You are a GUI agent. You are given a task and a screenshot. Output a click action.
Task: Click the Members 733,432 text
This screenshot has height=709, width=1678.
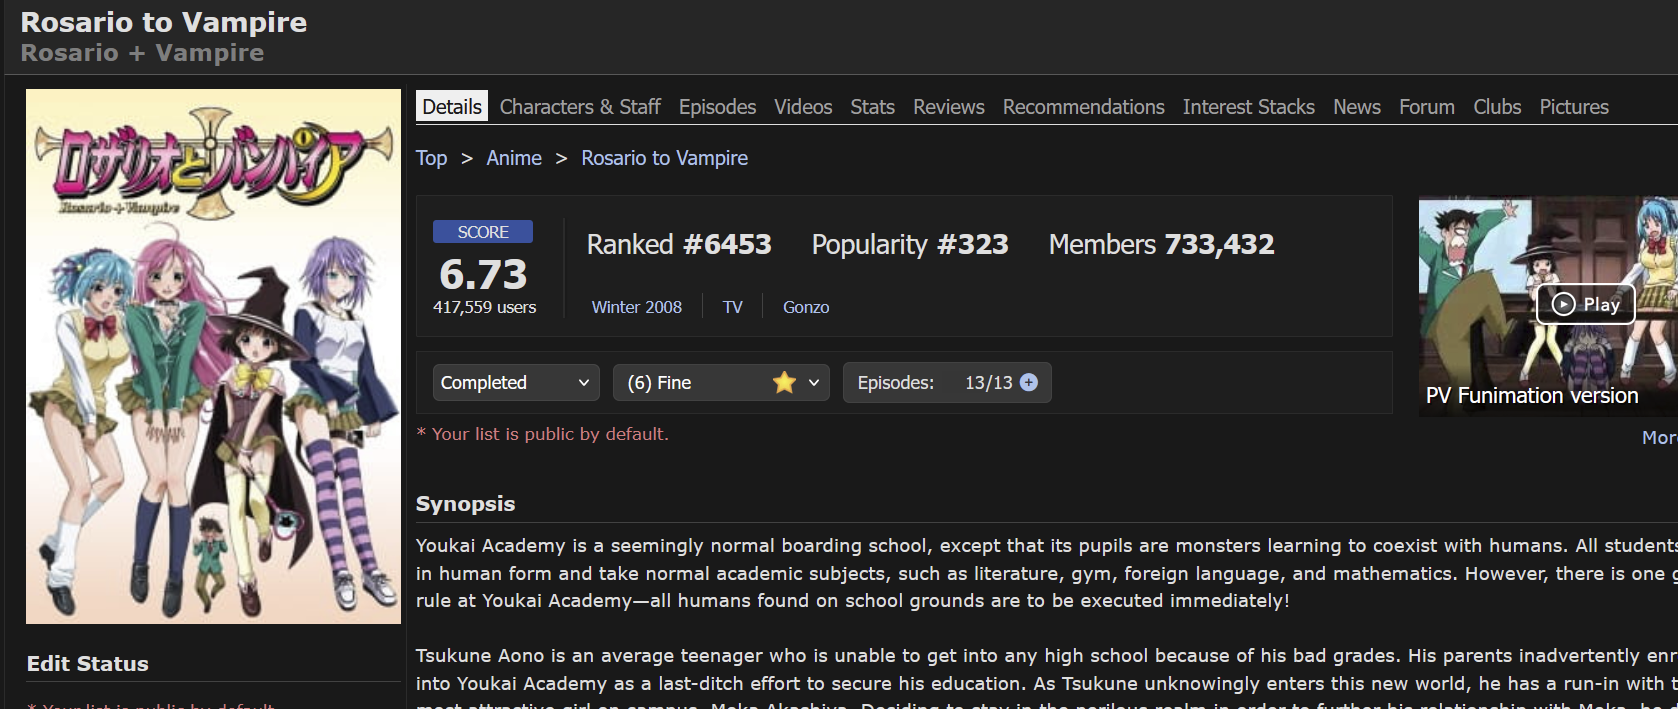coord(1161,244)
